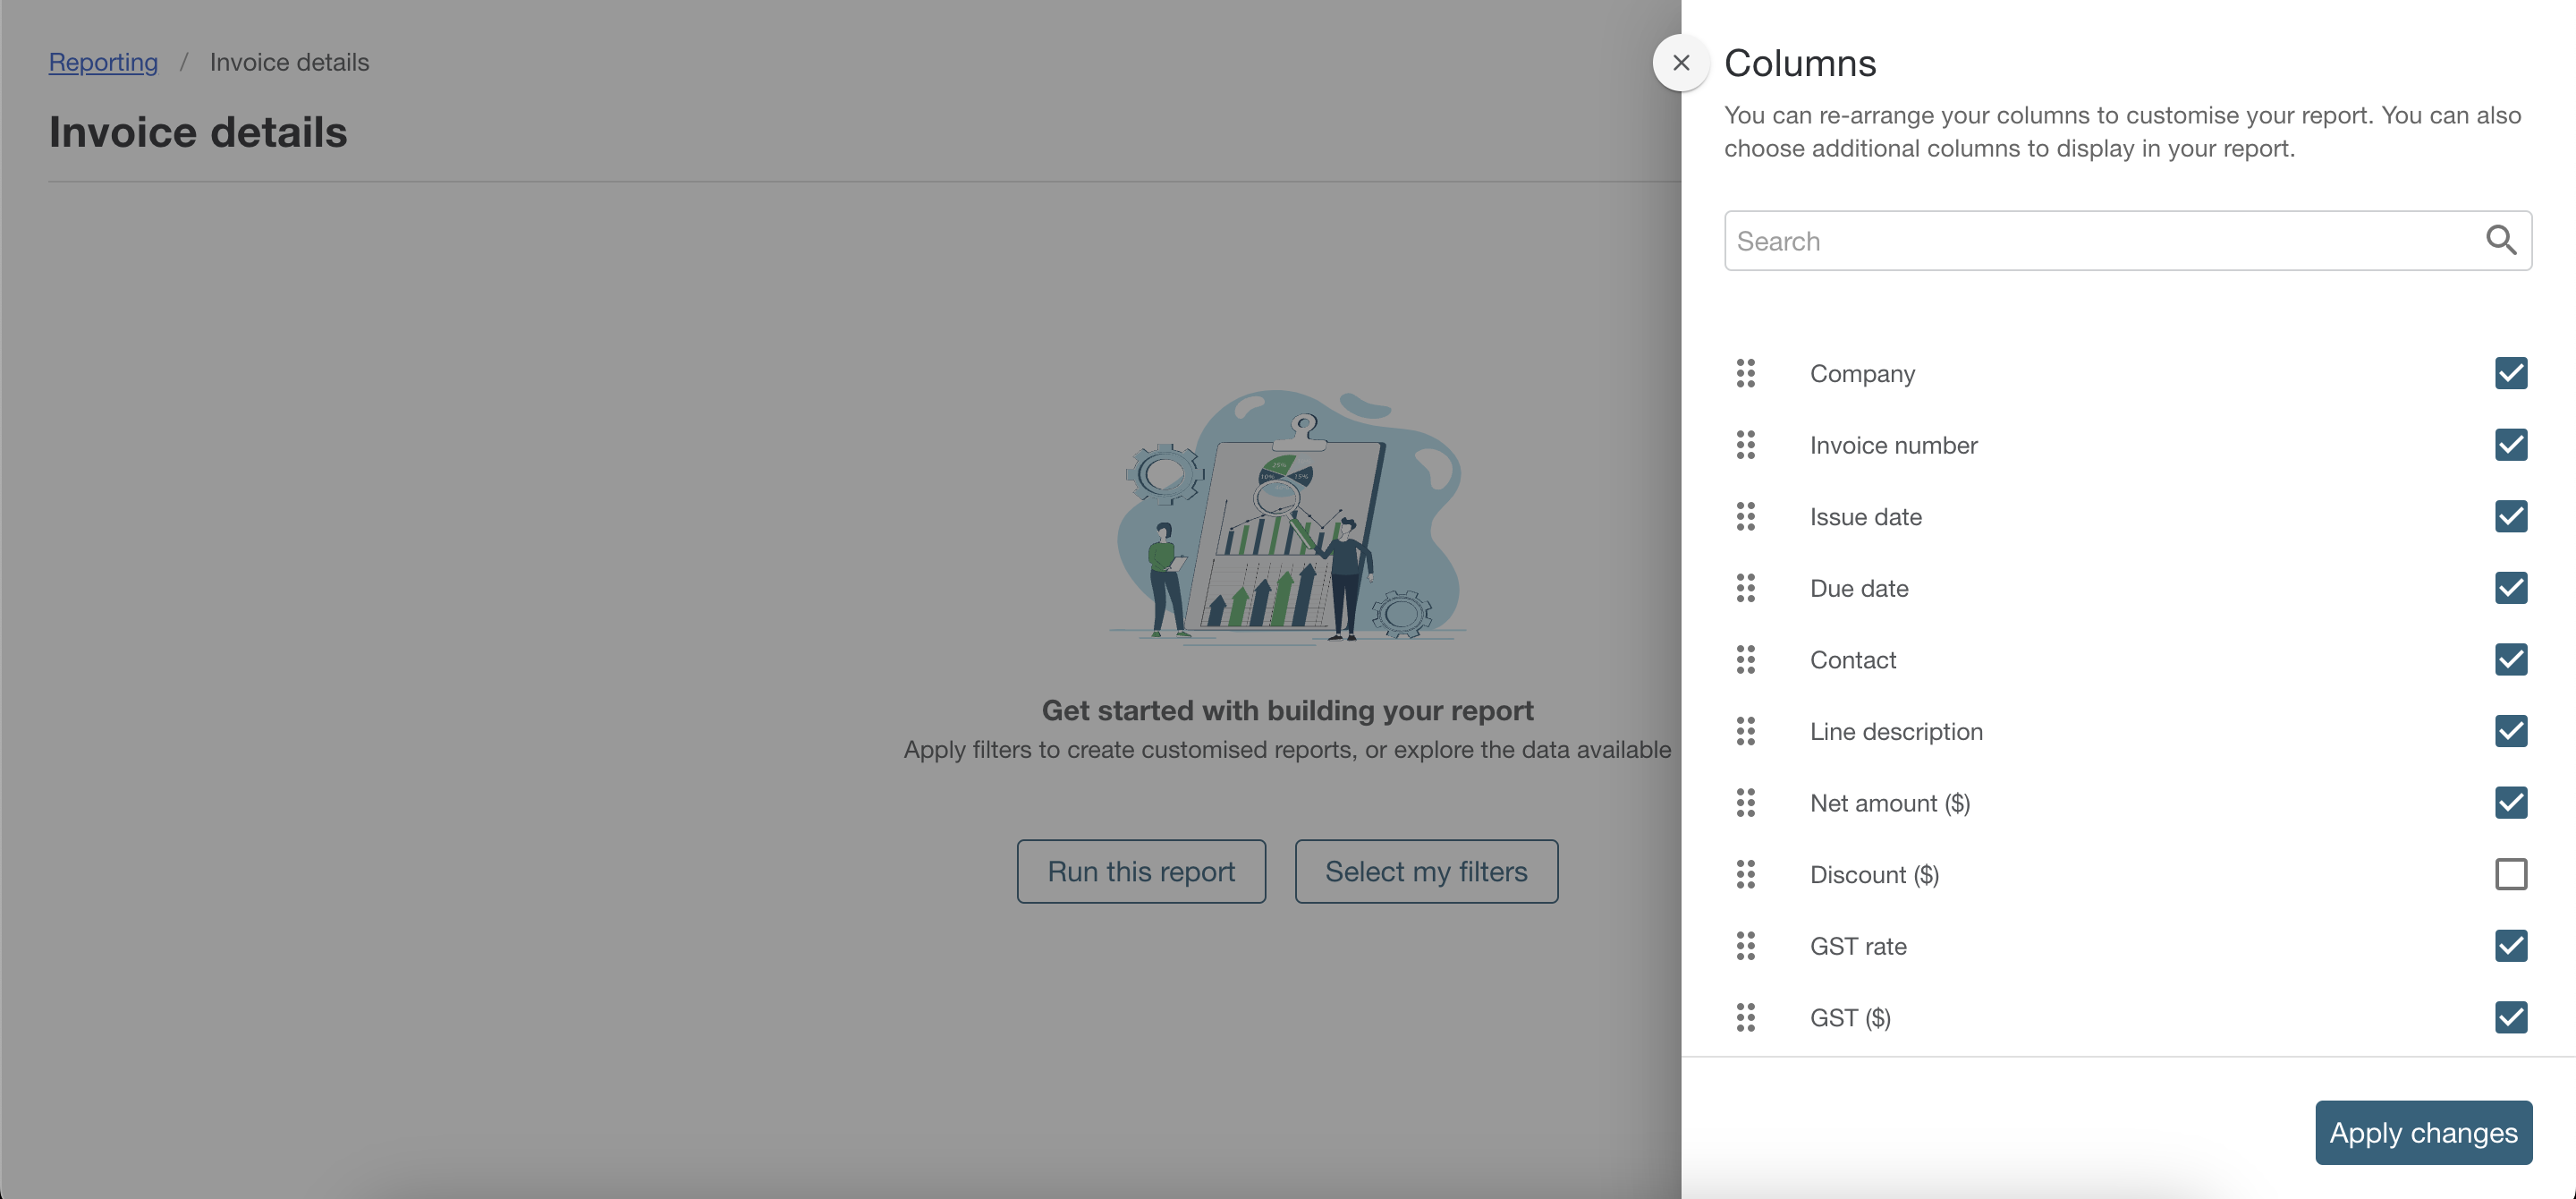Click the drag handle next to Company

(1746, 373)
